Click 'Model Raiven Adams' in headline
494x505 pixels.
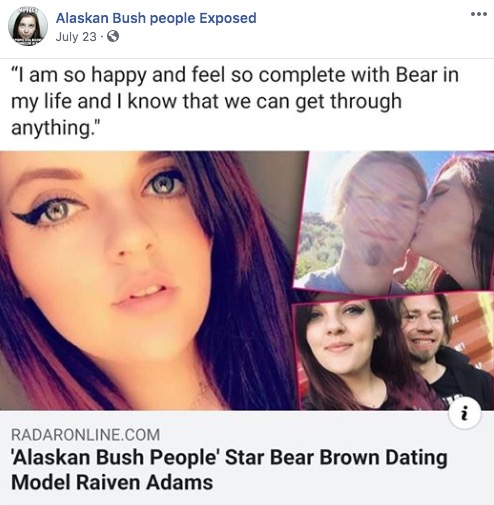(x=112, y=482)
